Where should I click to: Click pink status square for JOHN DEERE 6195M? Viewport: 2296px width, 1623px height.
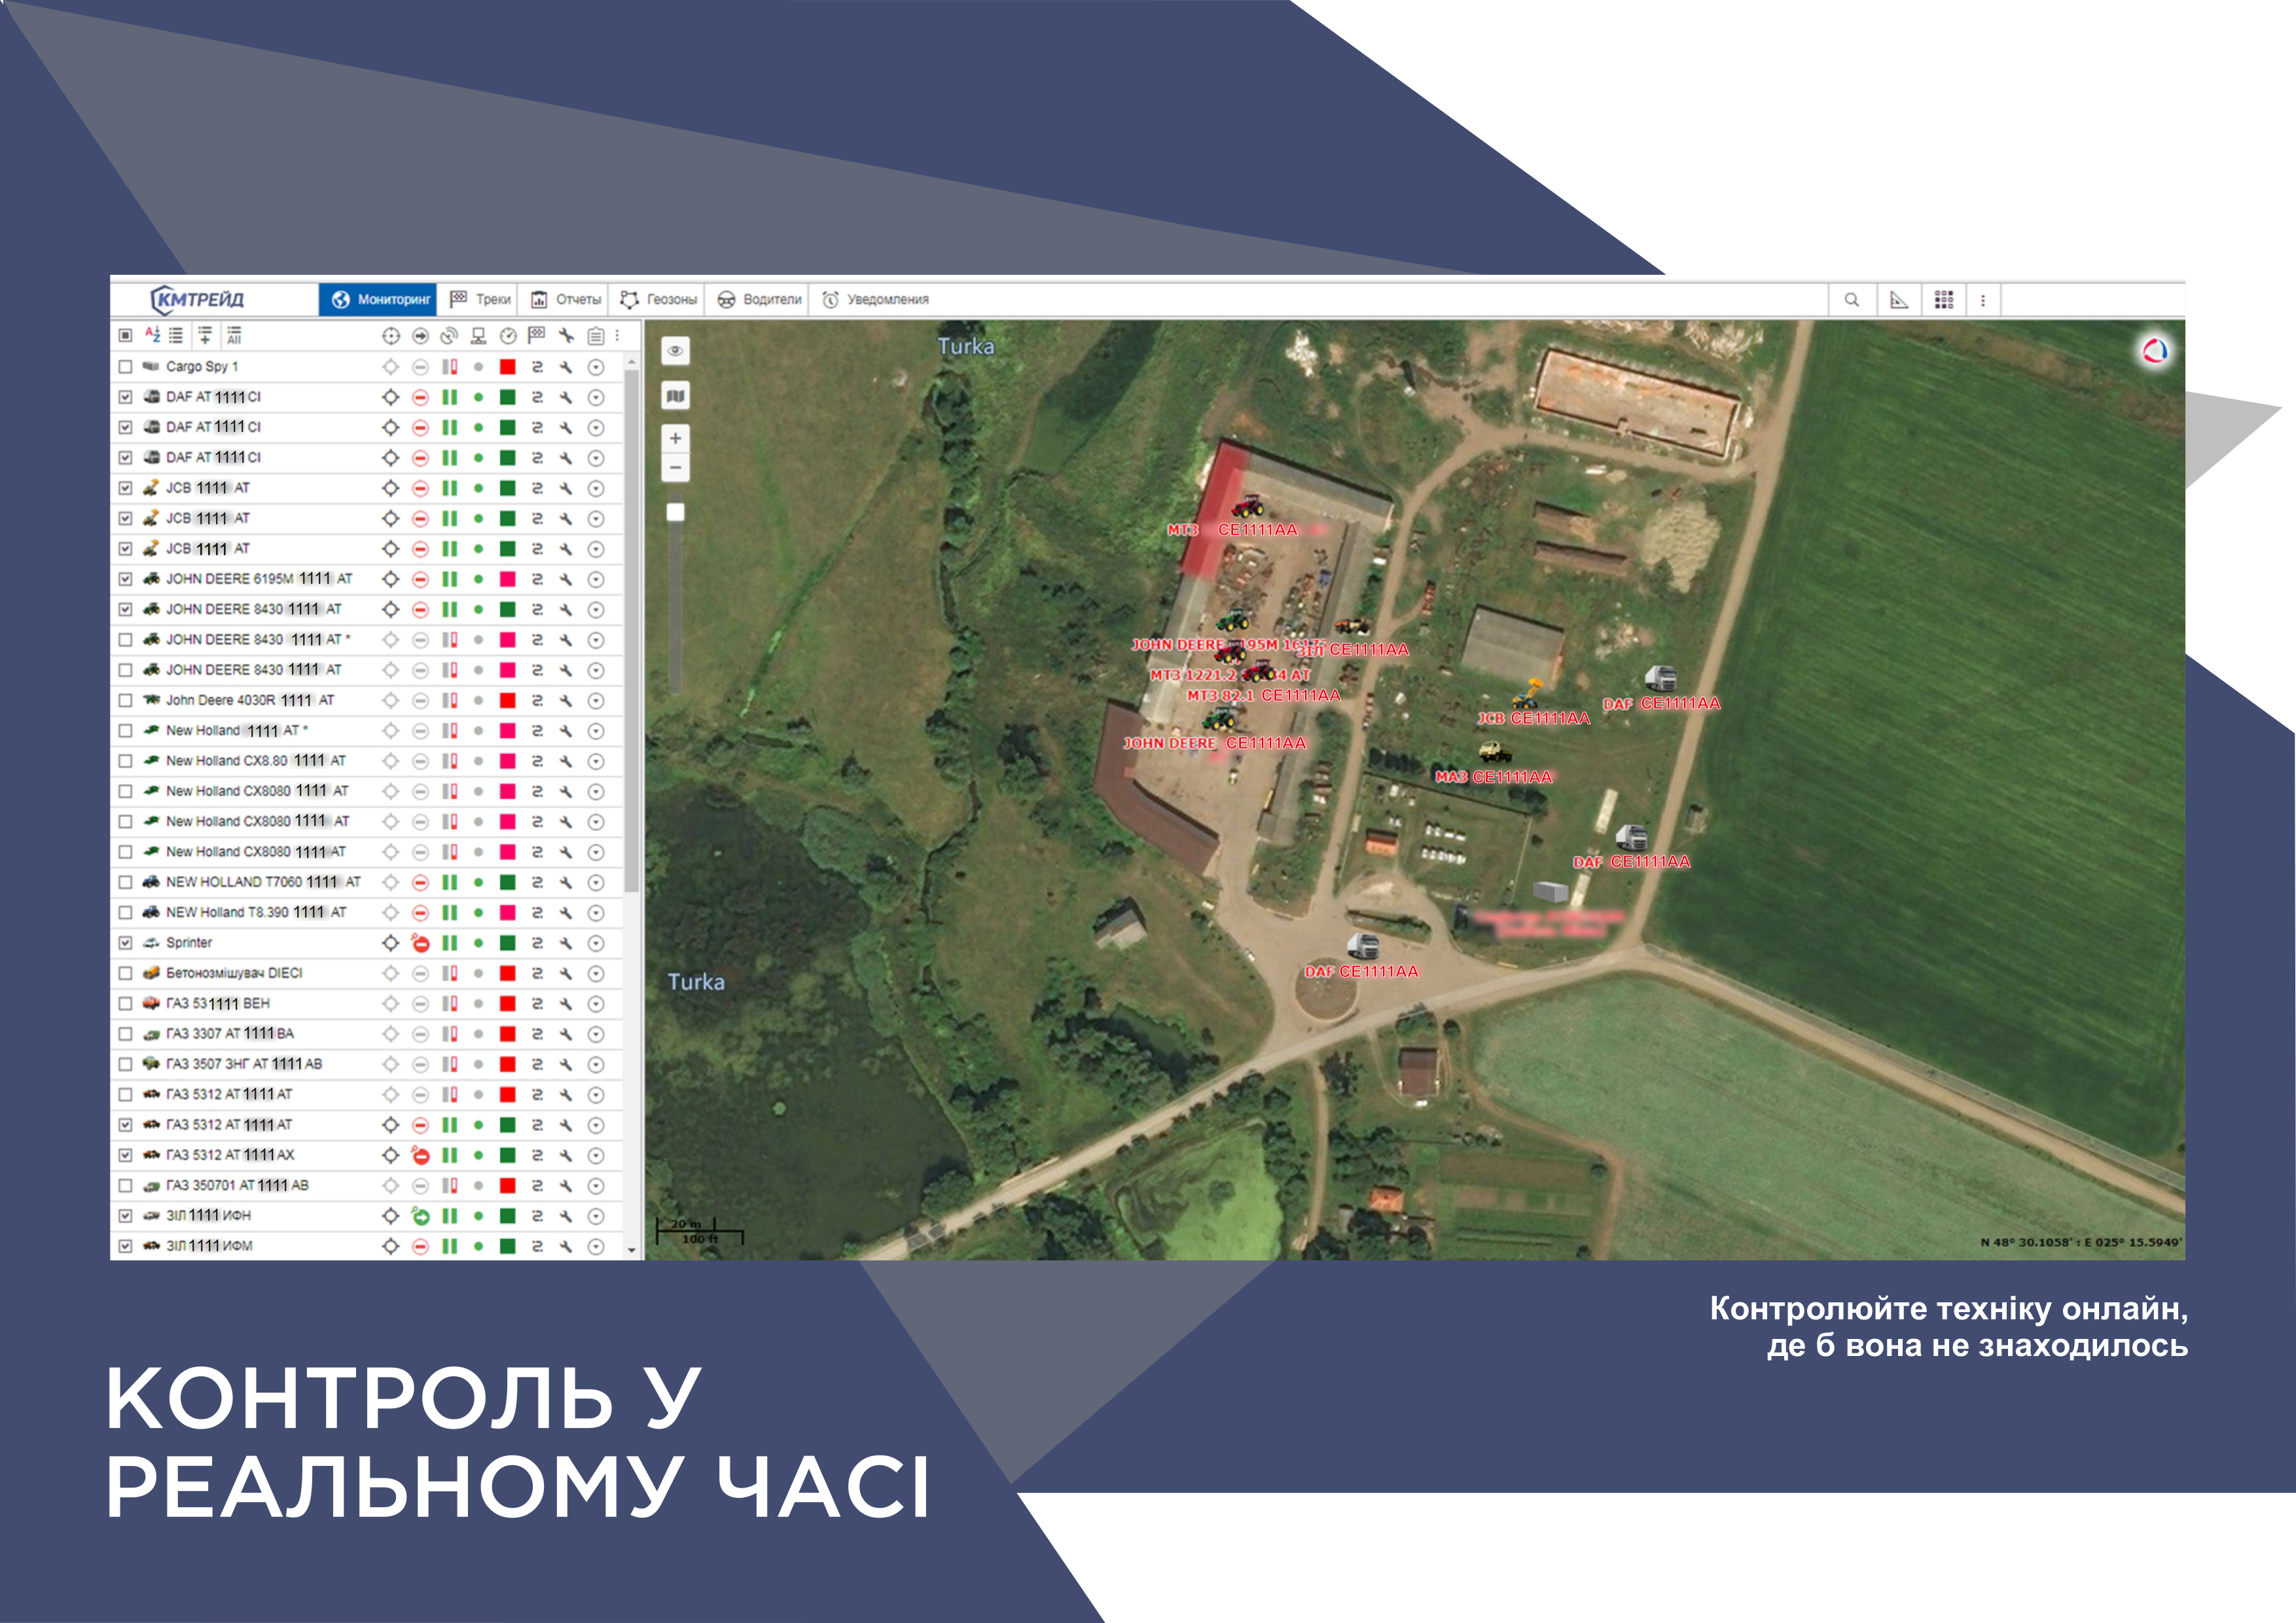pyautogui.click(x=508, y=579)
